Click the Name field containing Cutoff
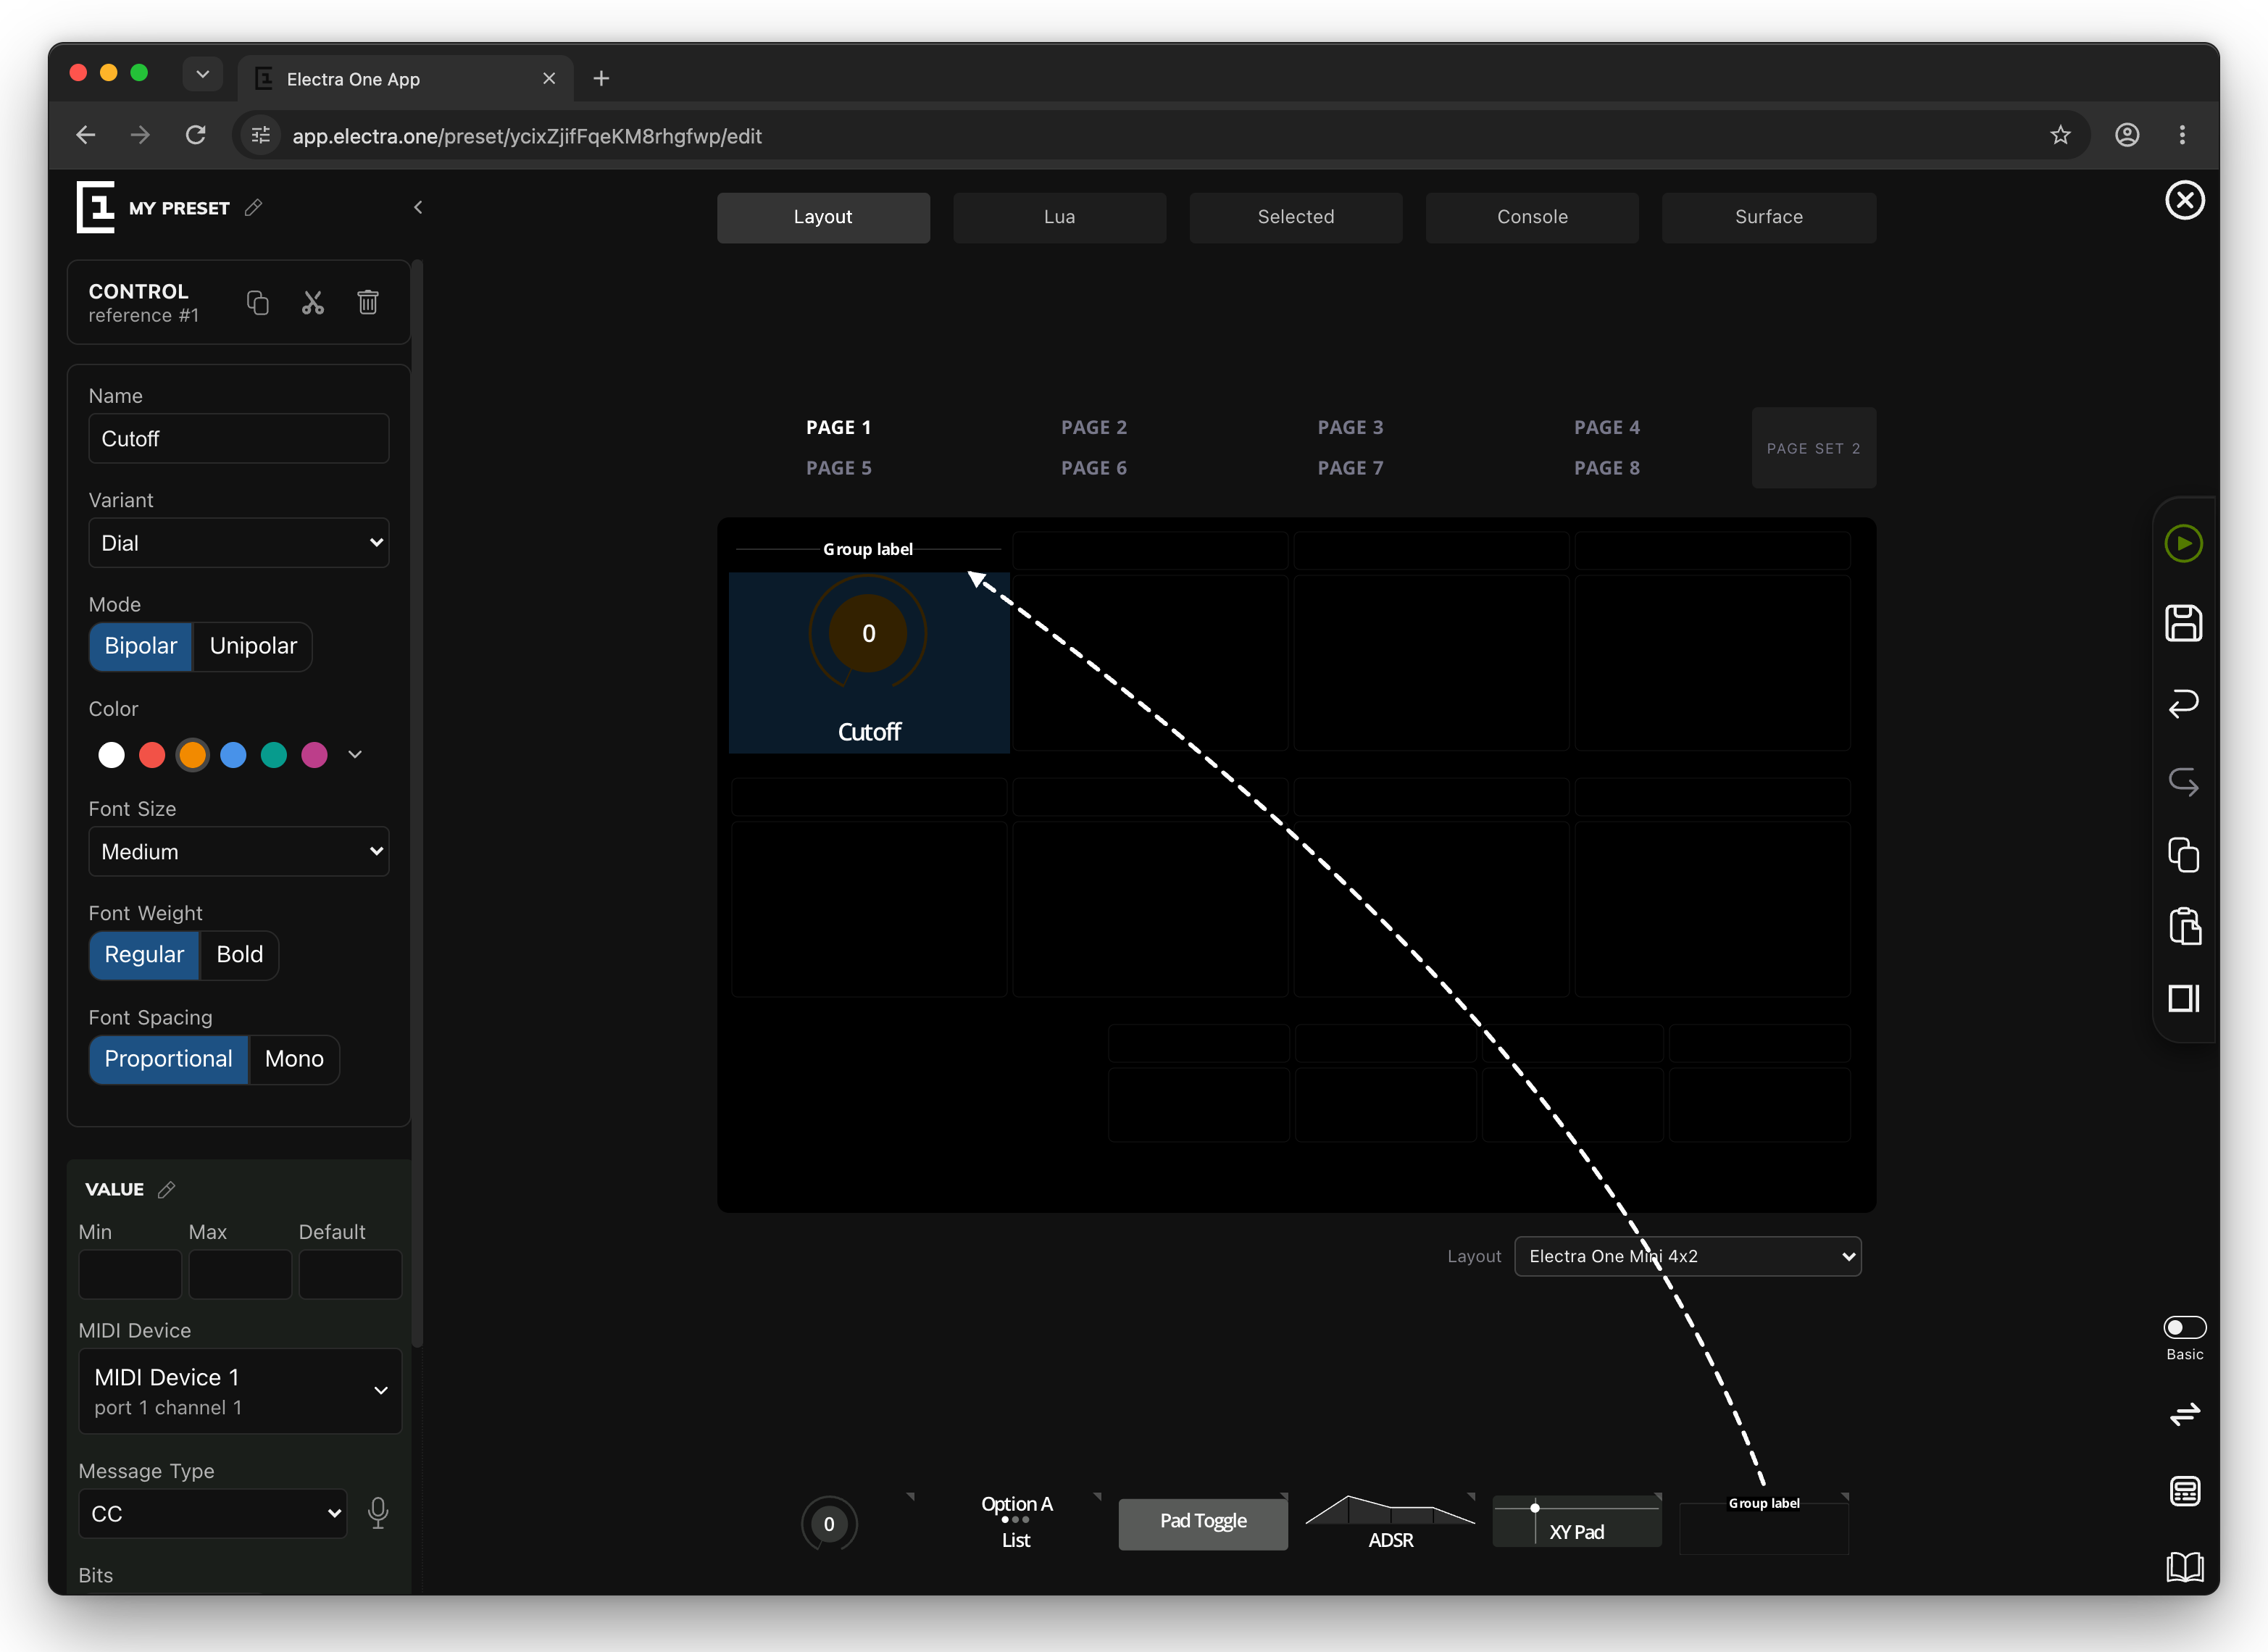Viewport: 2268px width, 1652px height. point(239,439)
